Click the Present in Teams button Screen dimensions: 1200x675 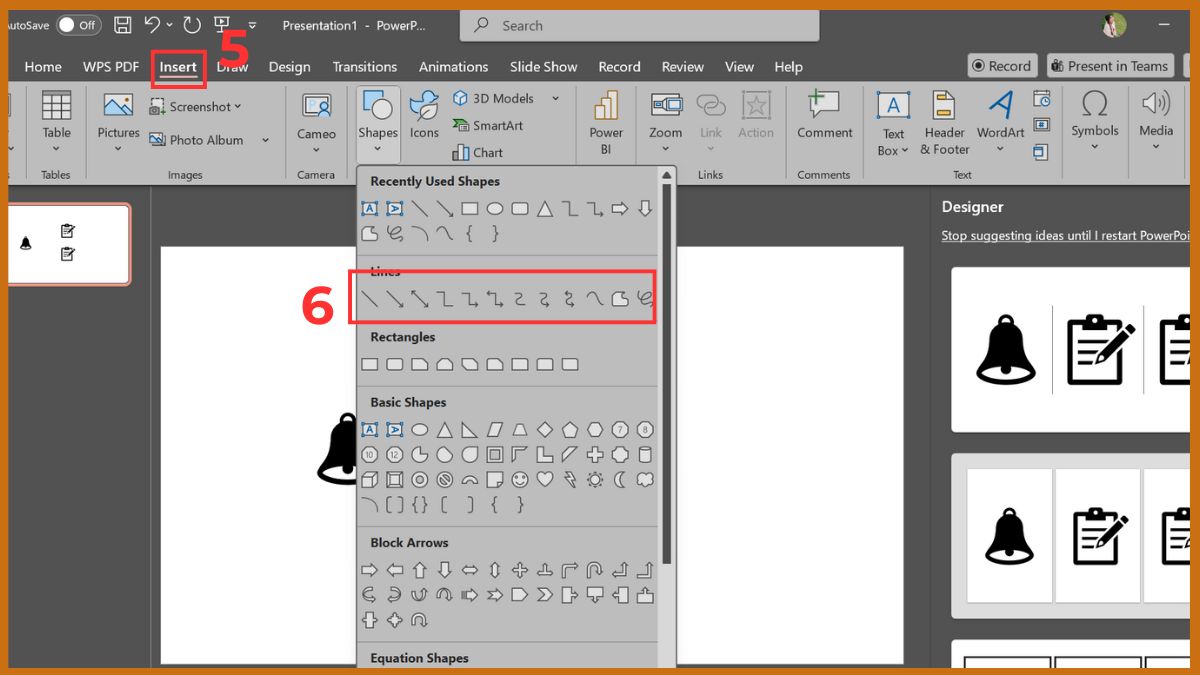tap(1110, 65)
